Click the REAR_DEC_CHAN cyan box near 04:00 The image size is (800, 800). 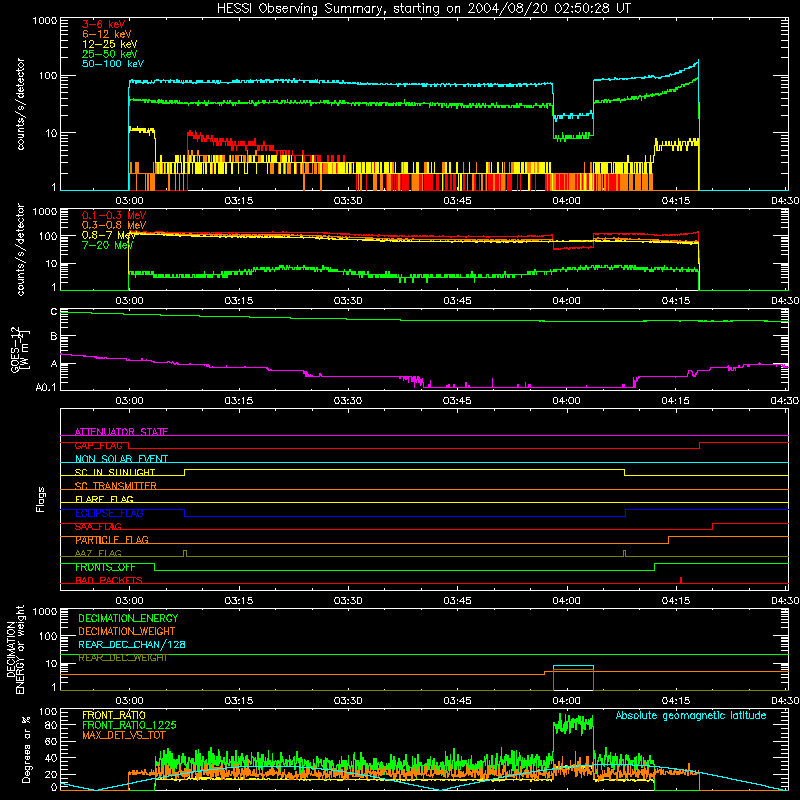[573, 666]
